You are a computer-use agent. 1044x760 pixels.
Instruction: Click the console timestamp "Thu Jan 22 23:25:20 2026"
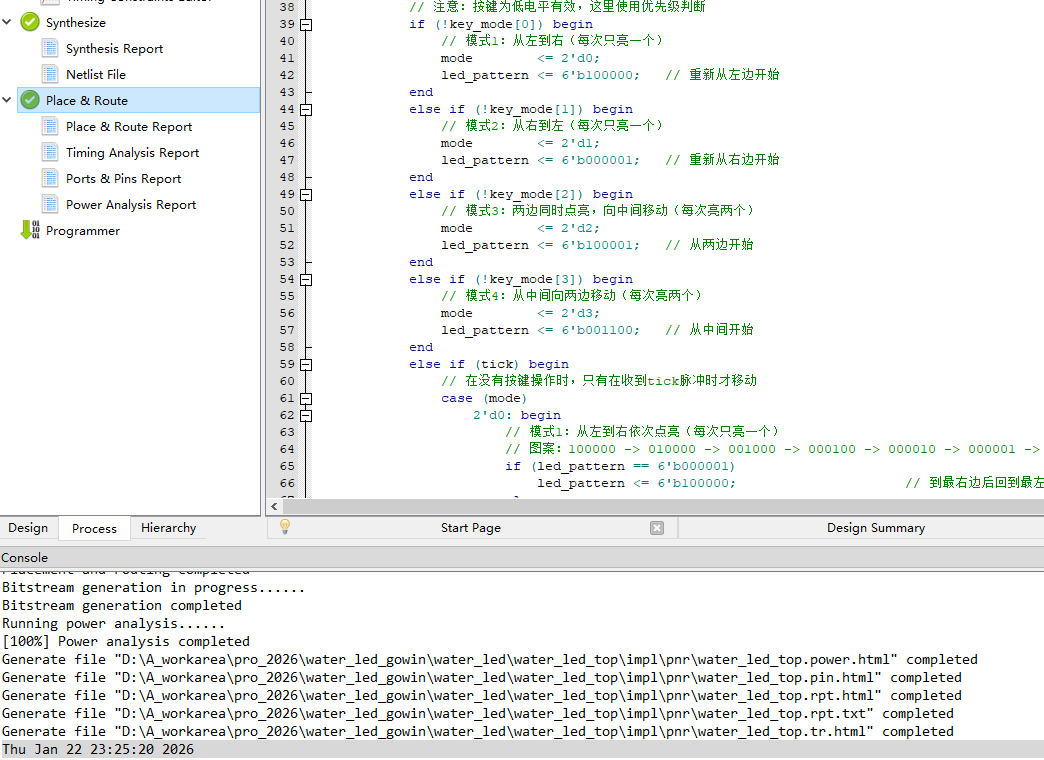coord(98,749)
